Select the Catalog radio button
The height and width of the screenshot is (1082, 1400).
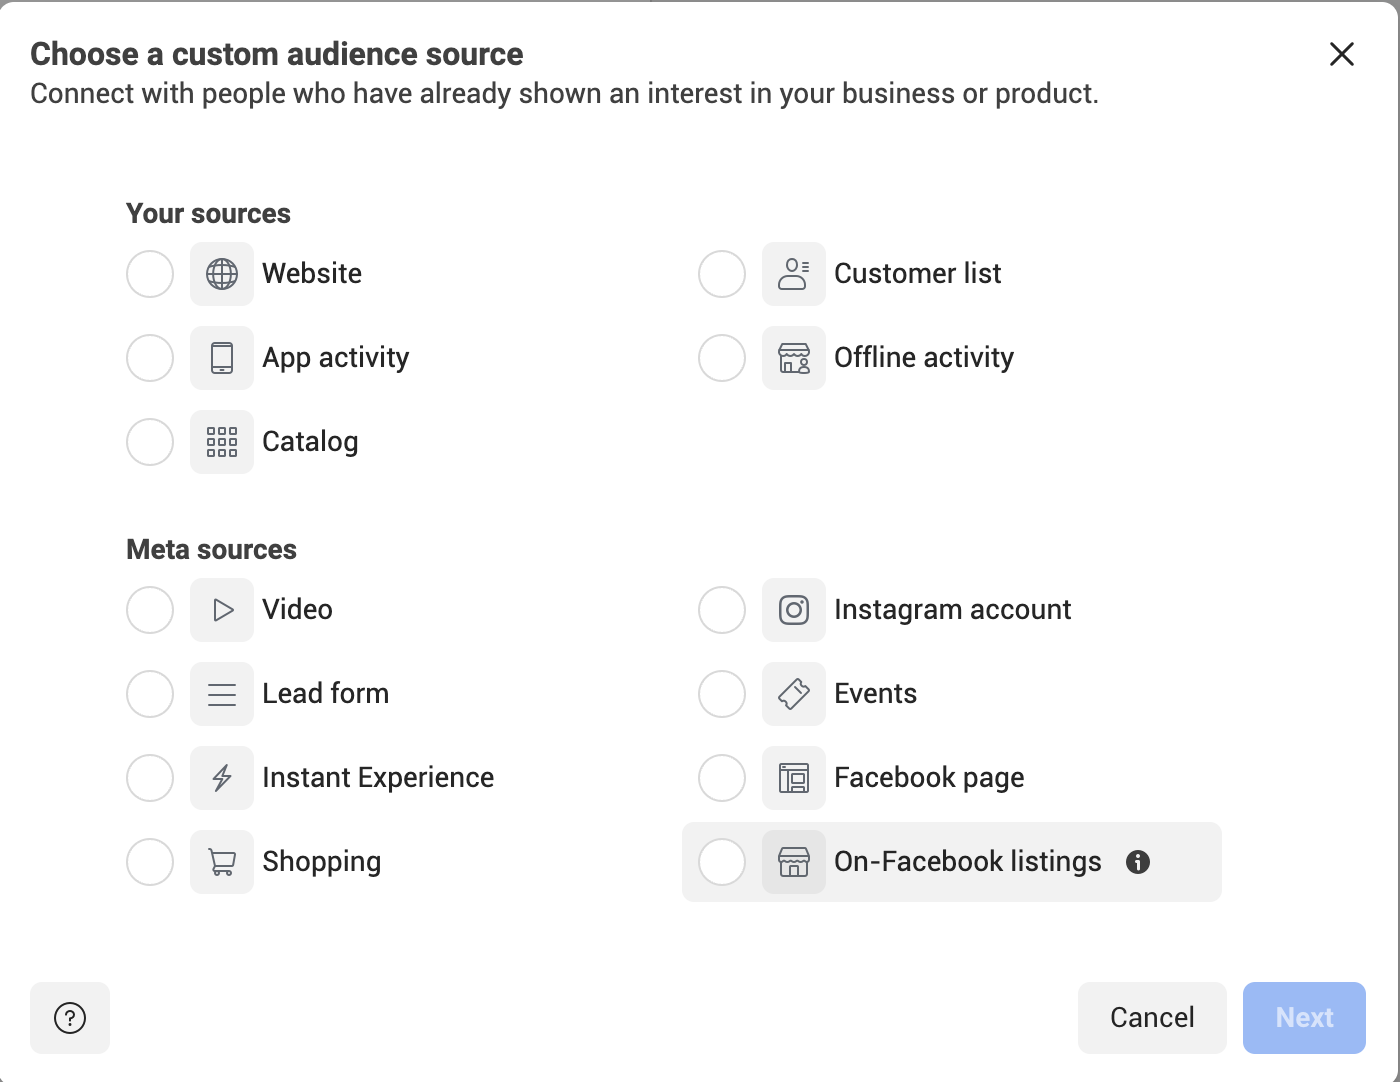click(150, 442)
